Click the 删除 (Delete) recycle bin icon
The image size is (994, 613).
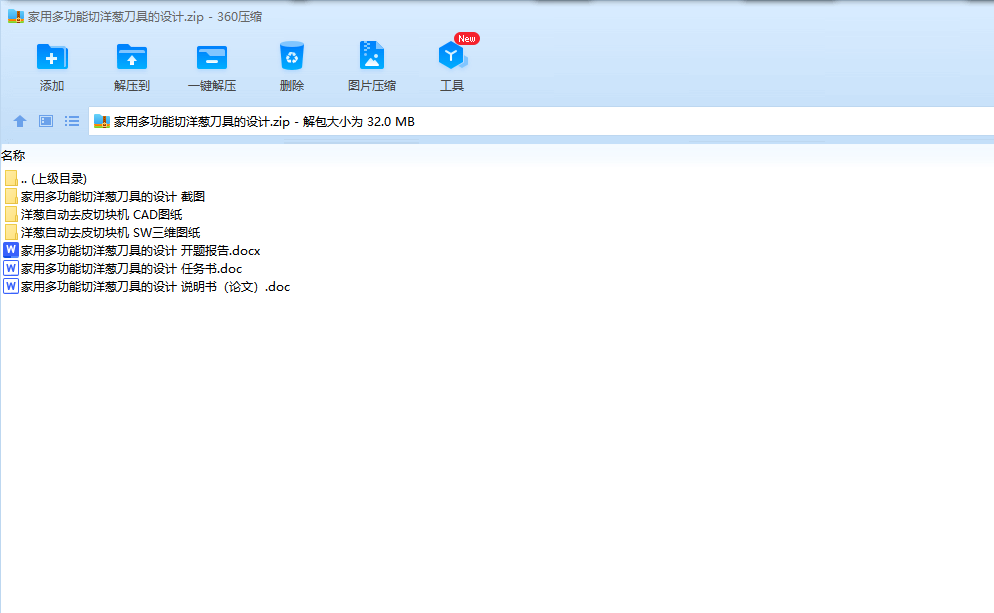(x=292, y=56)
